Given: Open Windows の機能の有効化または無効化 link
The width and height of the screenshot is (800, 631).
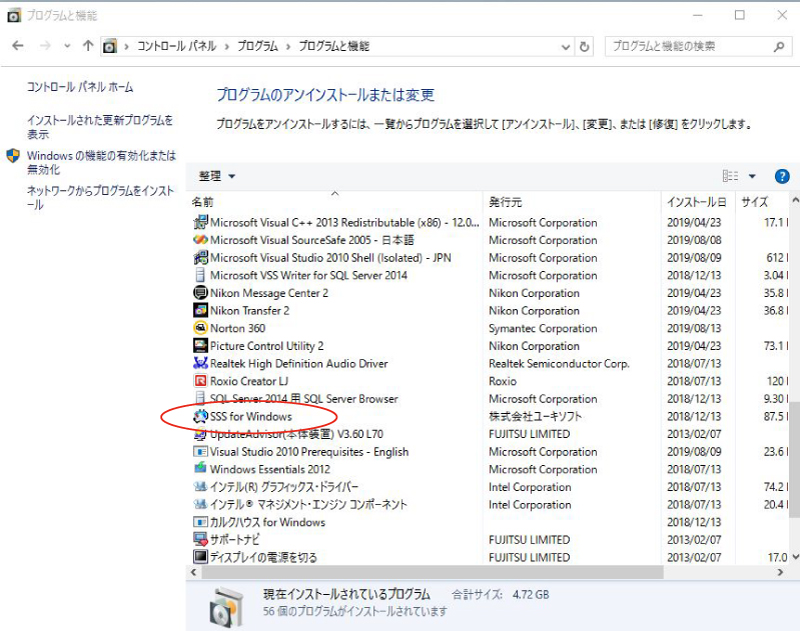Looking at the screenshot, I should [x=100, y=162].
